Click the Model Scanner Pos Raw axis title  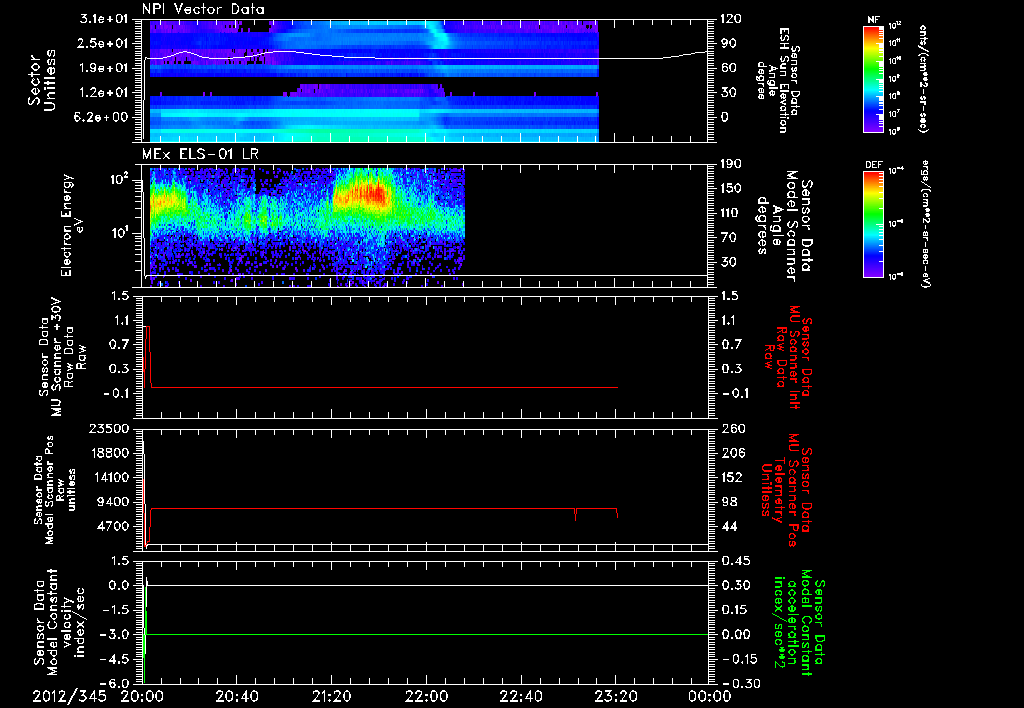tap(55, 489)
